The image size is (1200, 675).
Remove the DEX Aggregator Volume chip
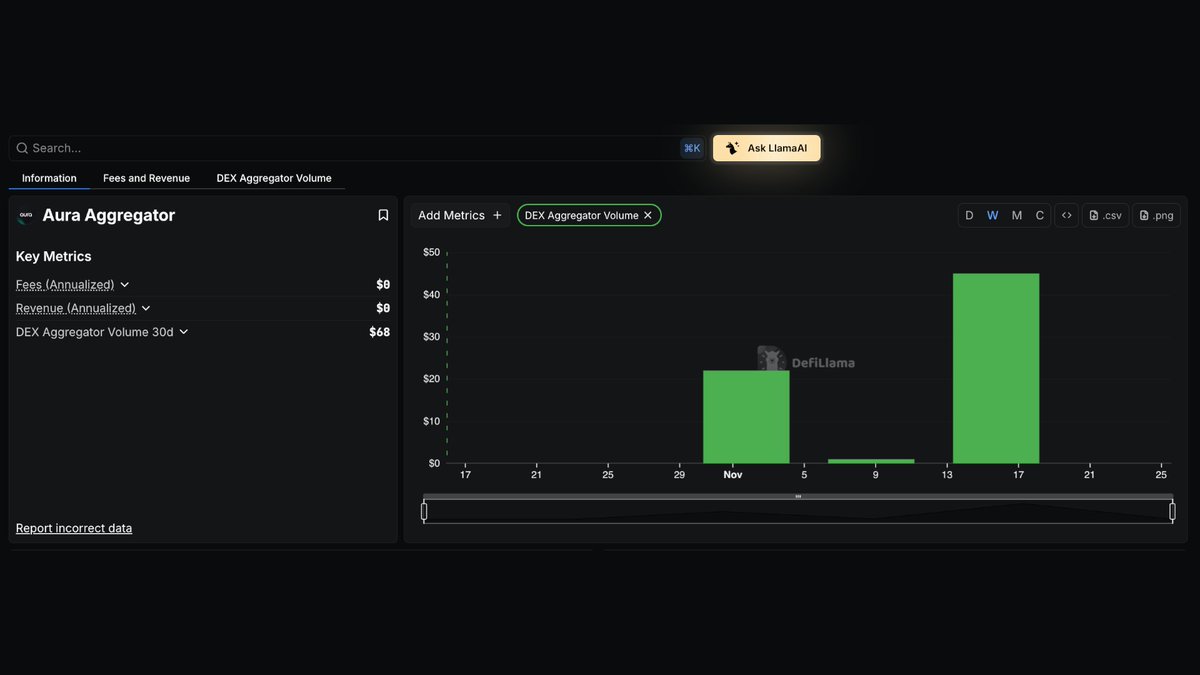click(x=647, y=214)
